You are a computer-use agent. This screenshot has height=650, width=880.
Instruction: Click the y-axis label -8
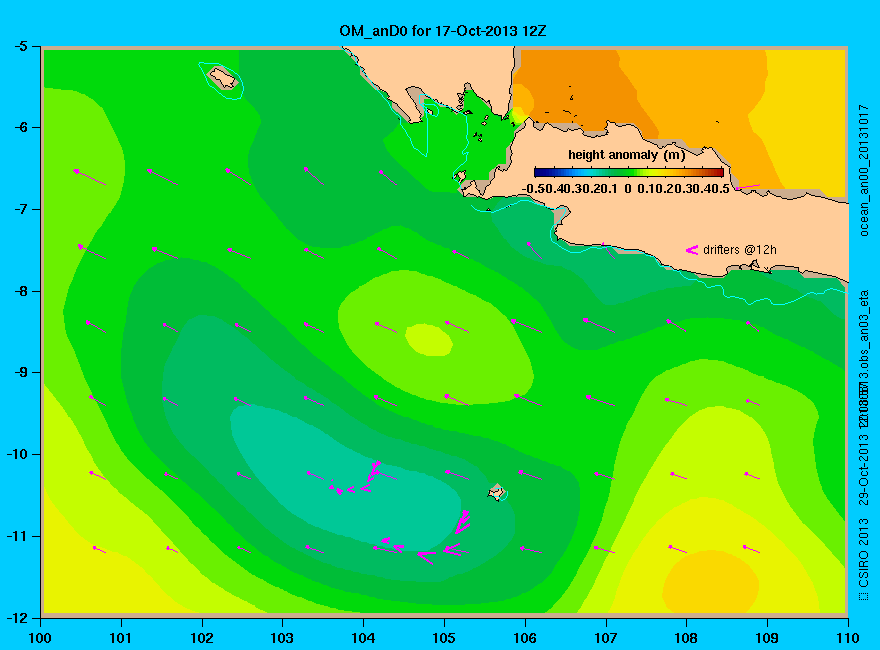[20, 291]
